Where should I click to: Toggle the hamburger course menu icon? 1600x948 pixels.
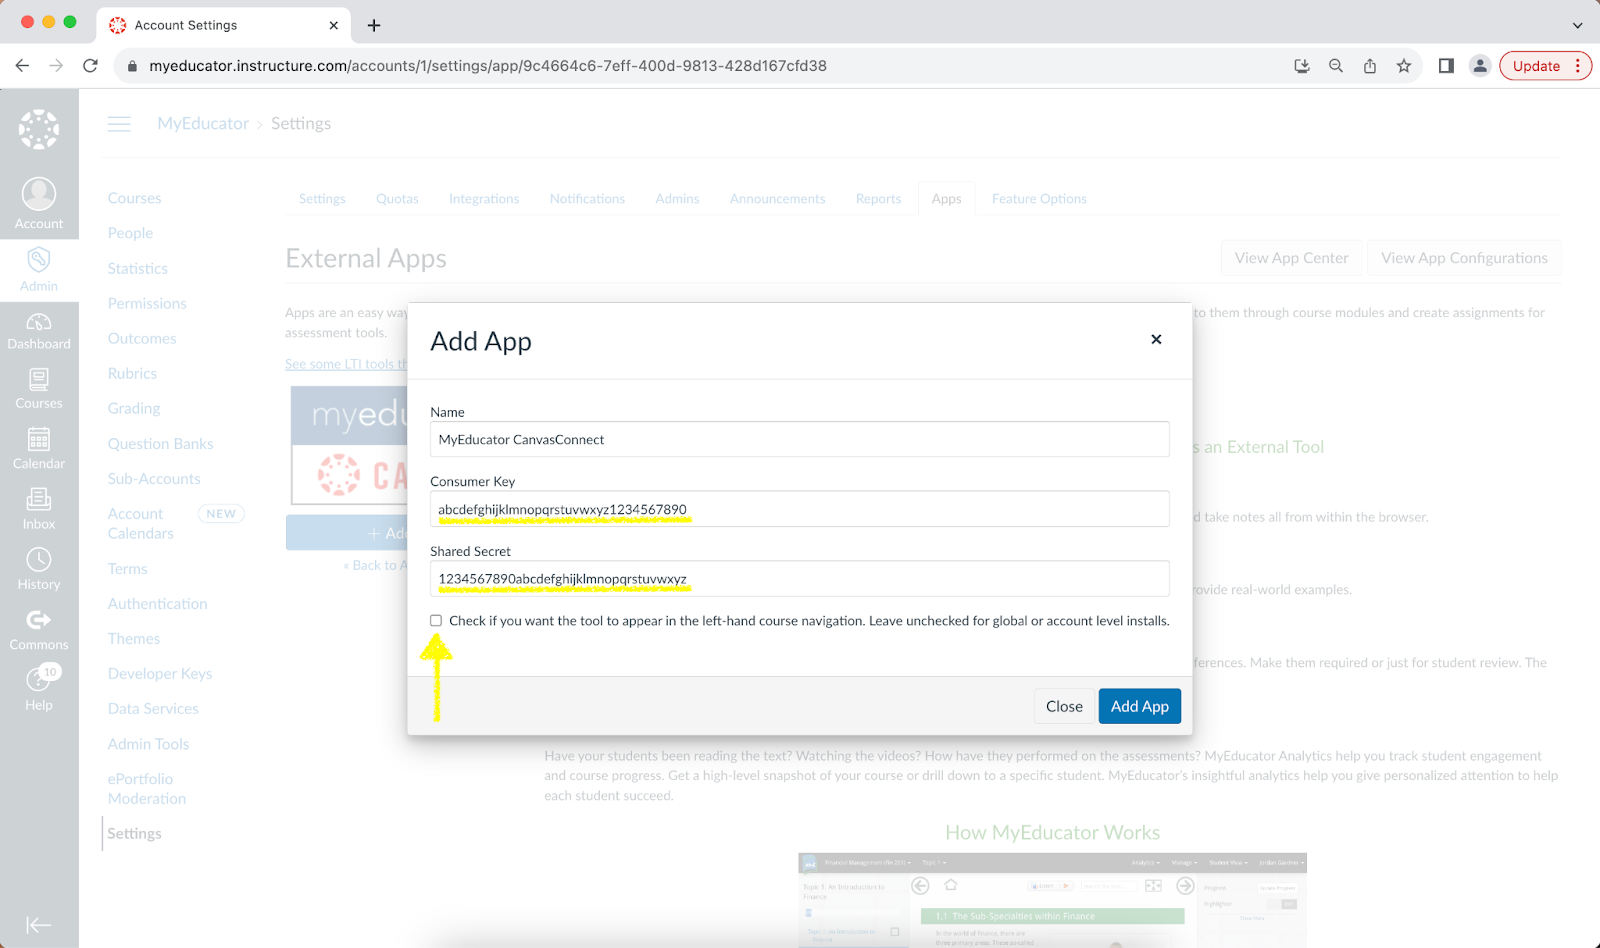[119, 124]
